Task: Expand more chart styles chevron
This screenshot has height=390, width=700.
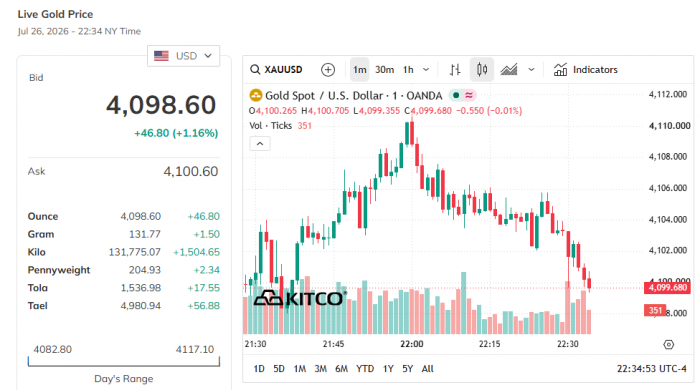Action: pyautogui.click(x=531, y=70)
